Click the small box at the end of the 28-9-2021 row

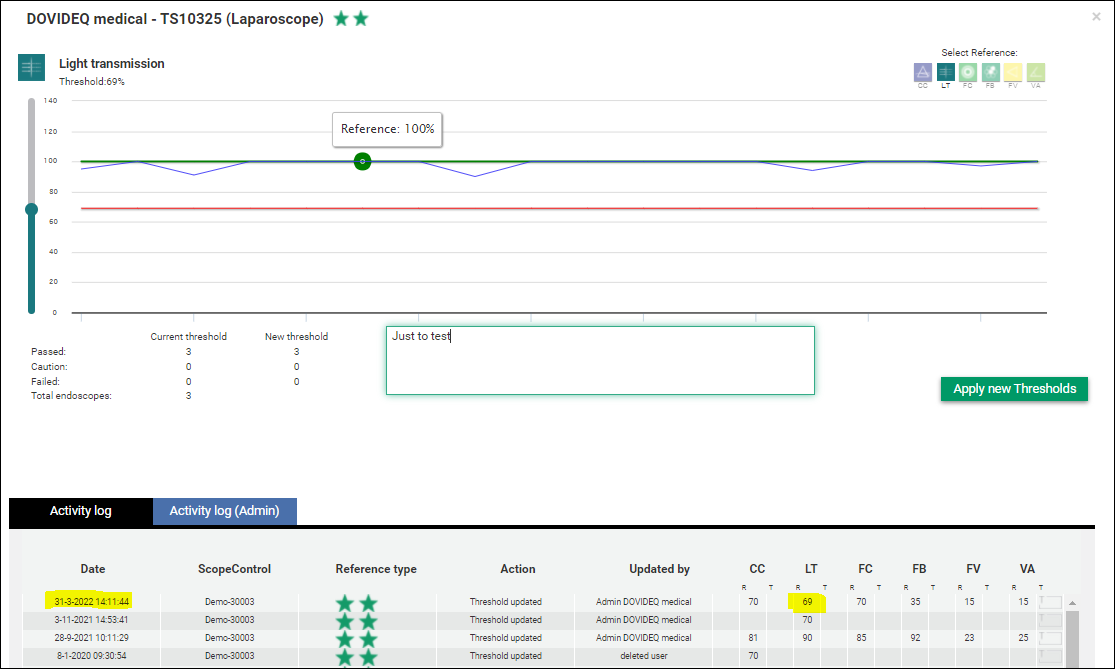point(1050,638)
